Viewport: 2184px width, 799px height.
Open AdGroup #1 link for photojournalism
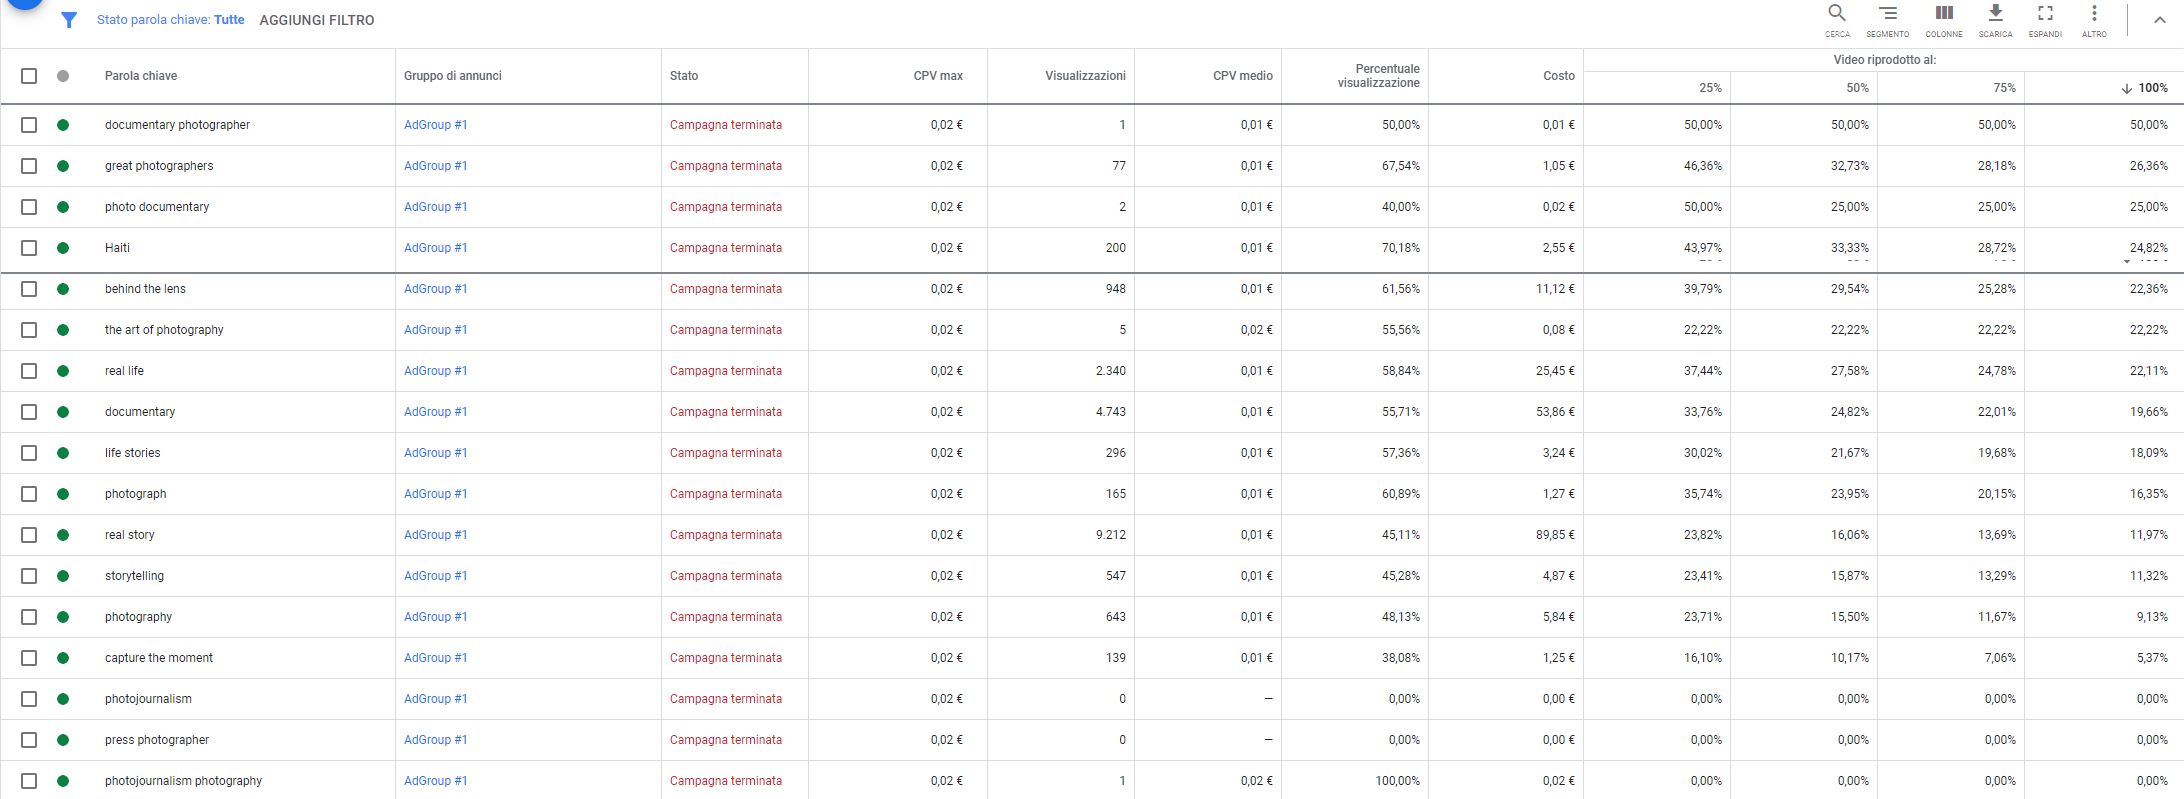[x=436, y=699]
